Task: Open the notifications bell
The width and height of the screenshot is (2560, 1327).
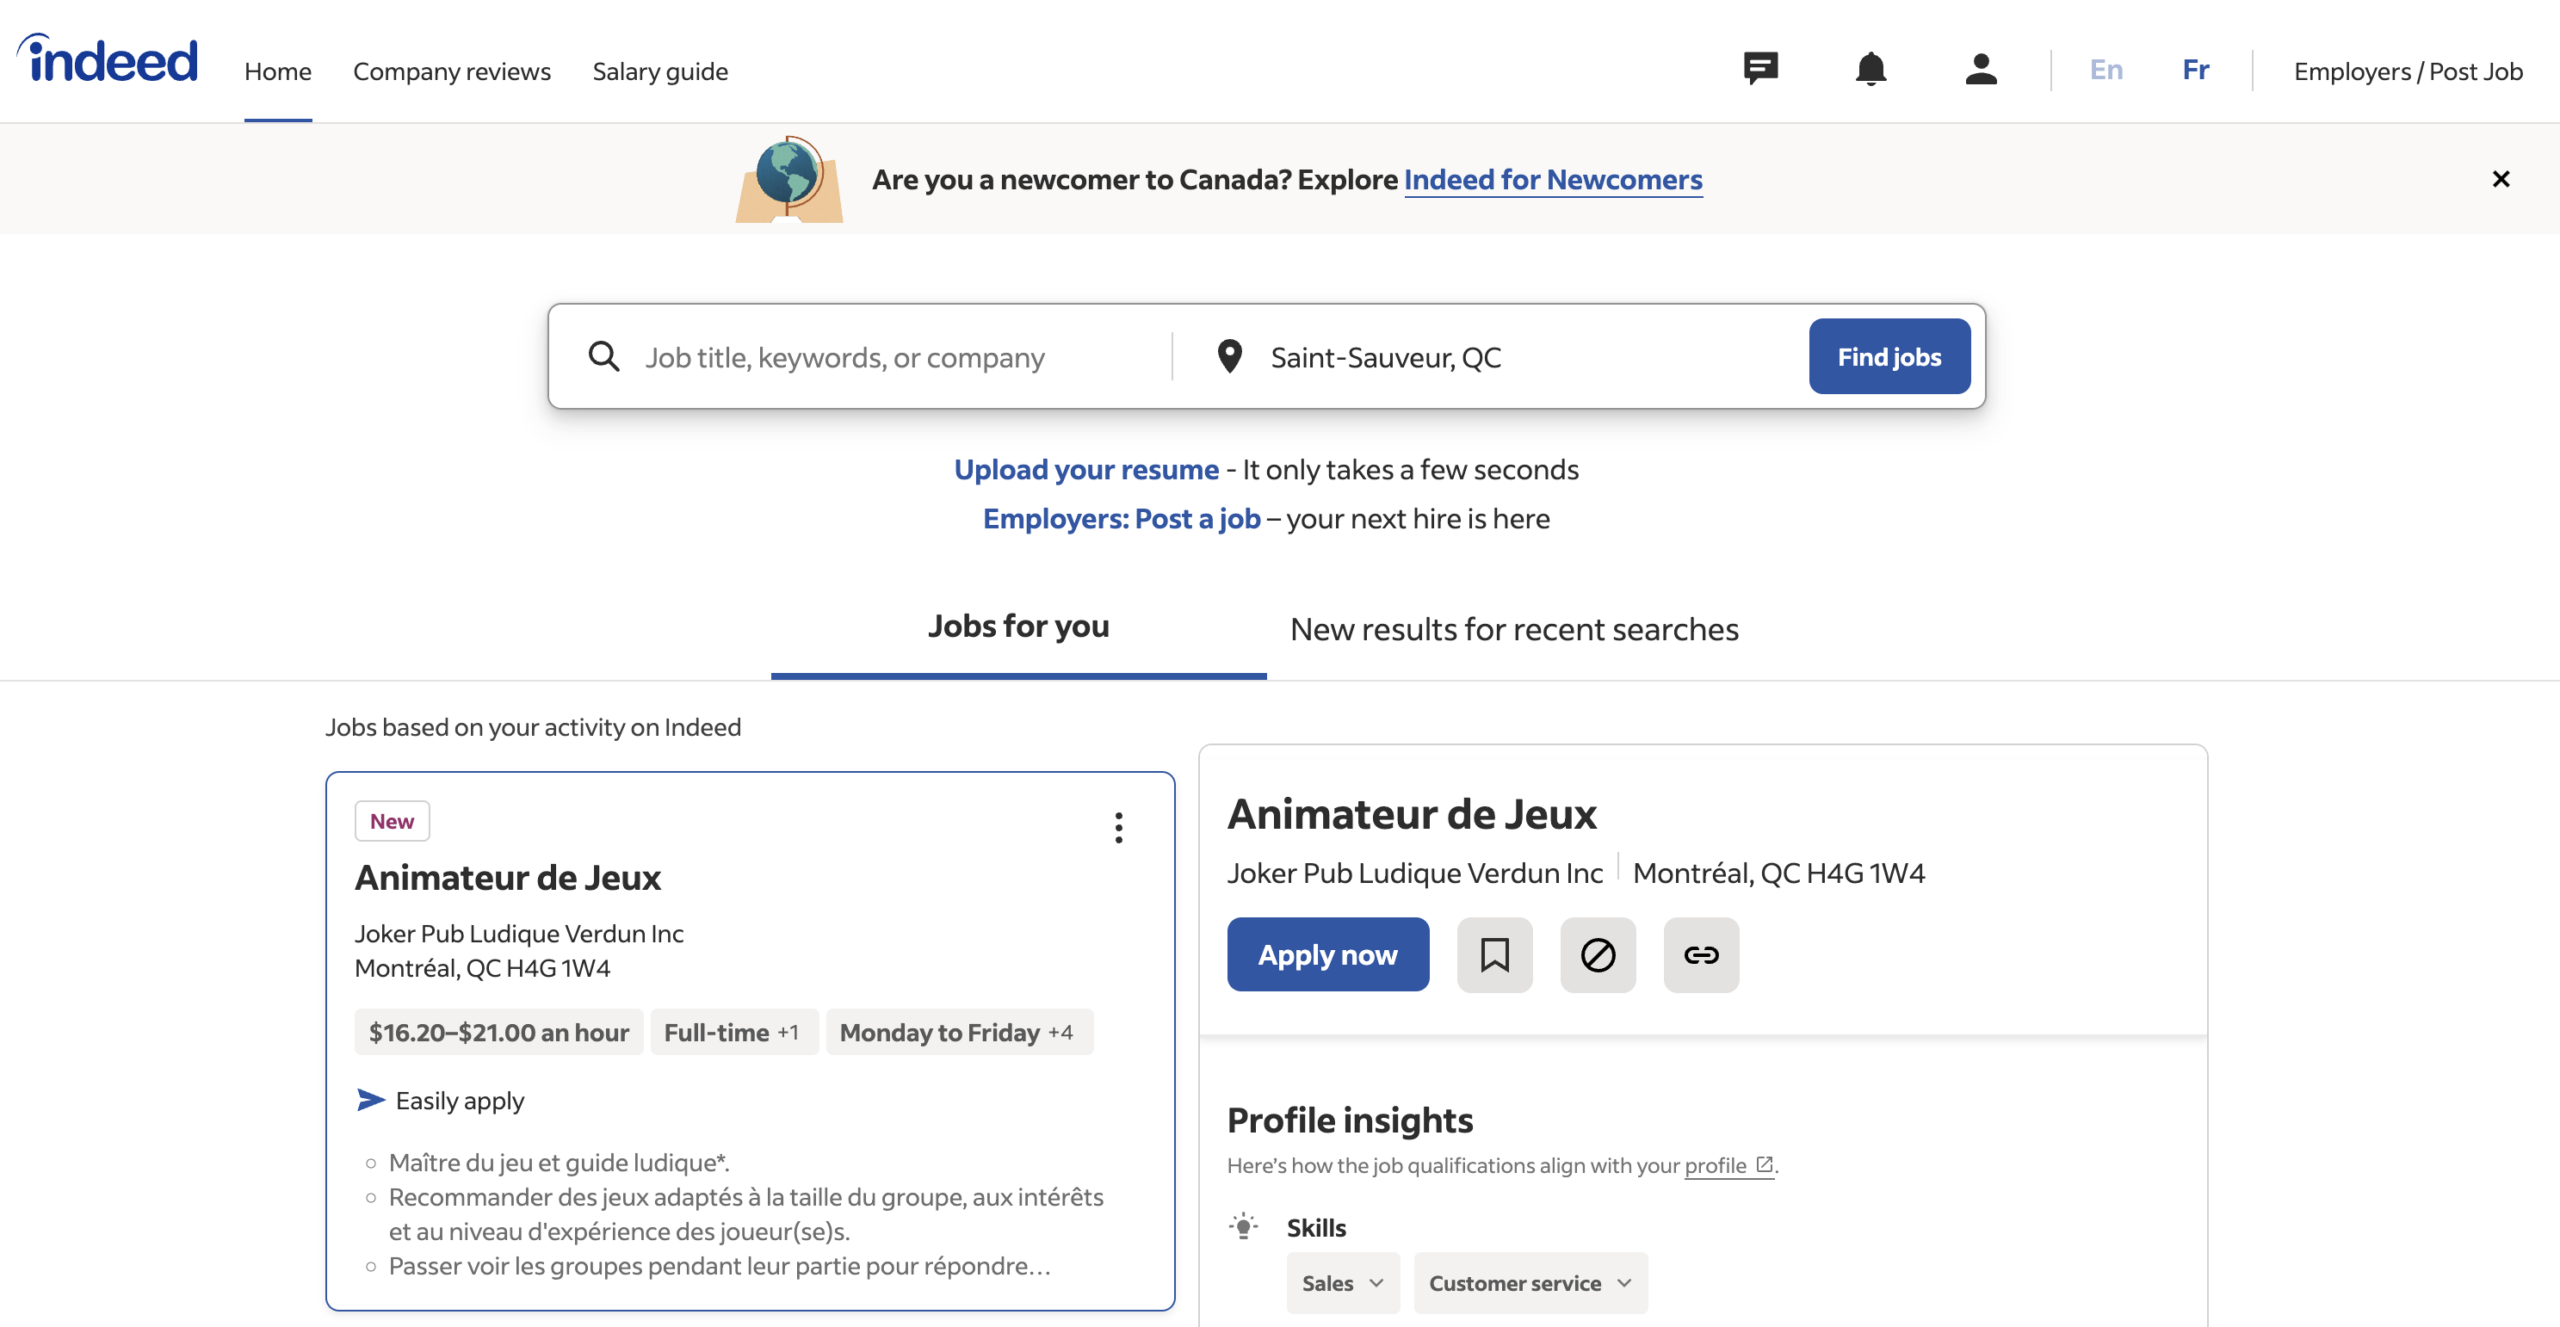Action: click(x=1870, y=69)
